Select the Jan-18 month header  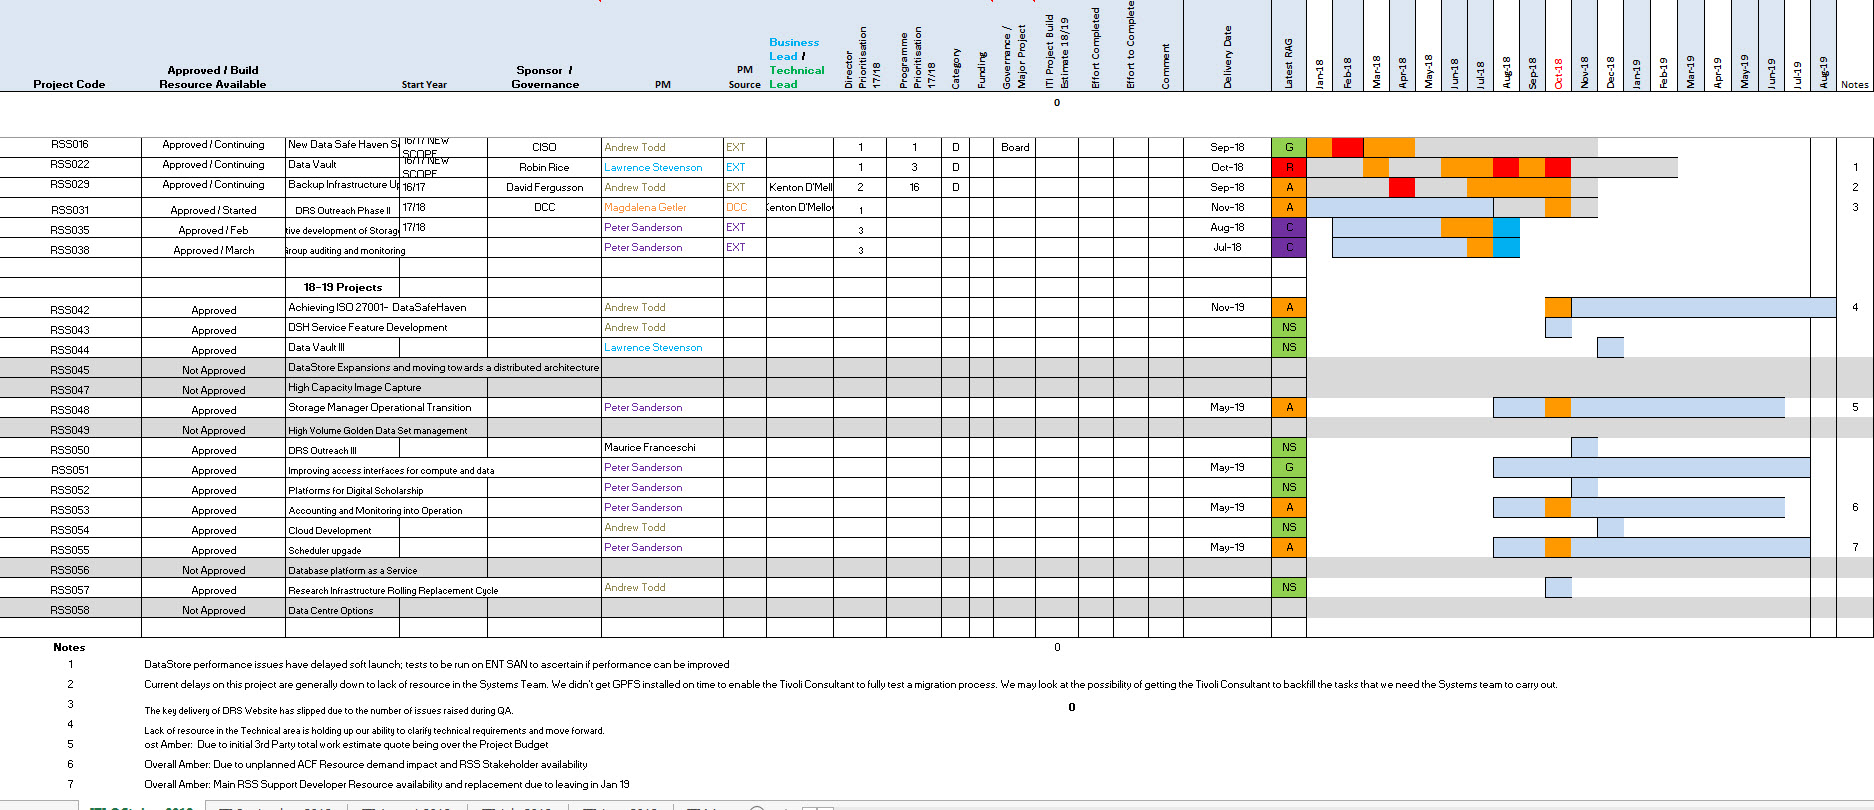(x=1320, y=73)
